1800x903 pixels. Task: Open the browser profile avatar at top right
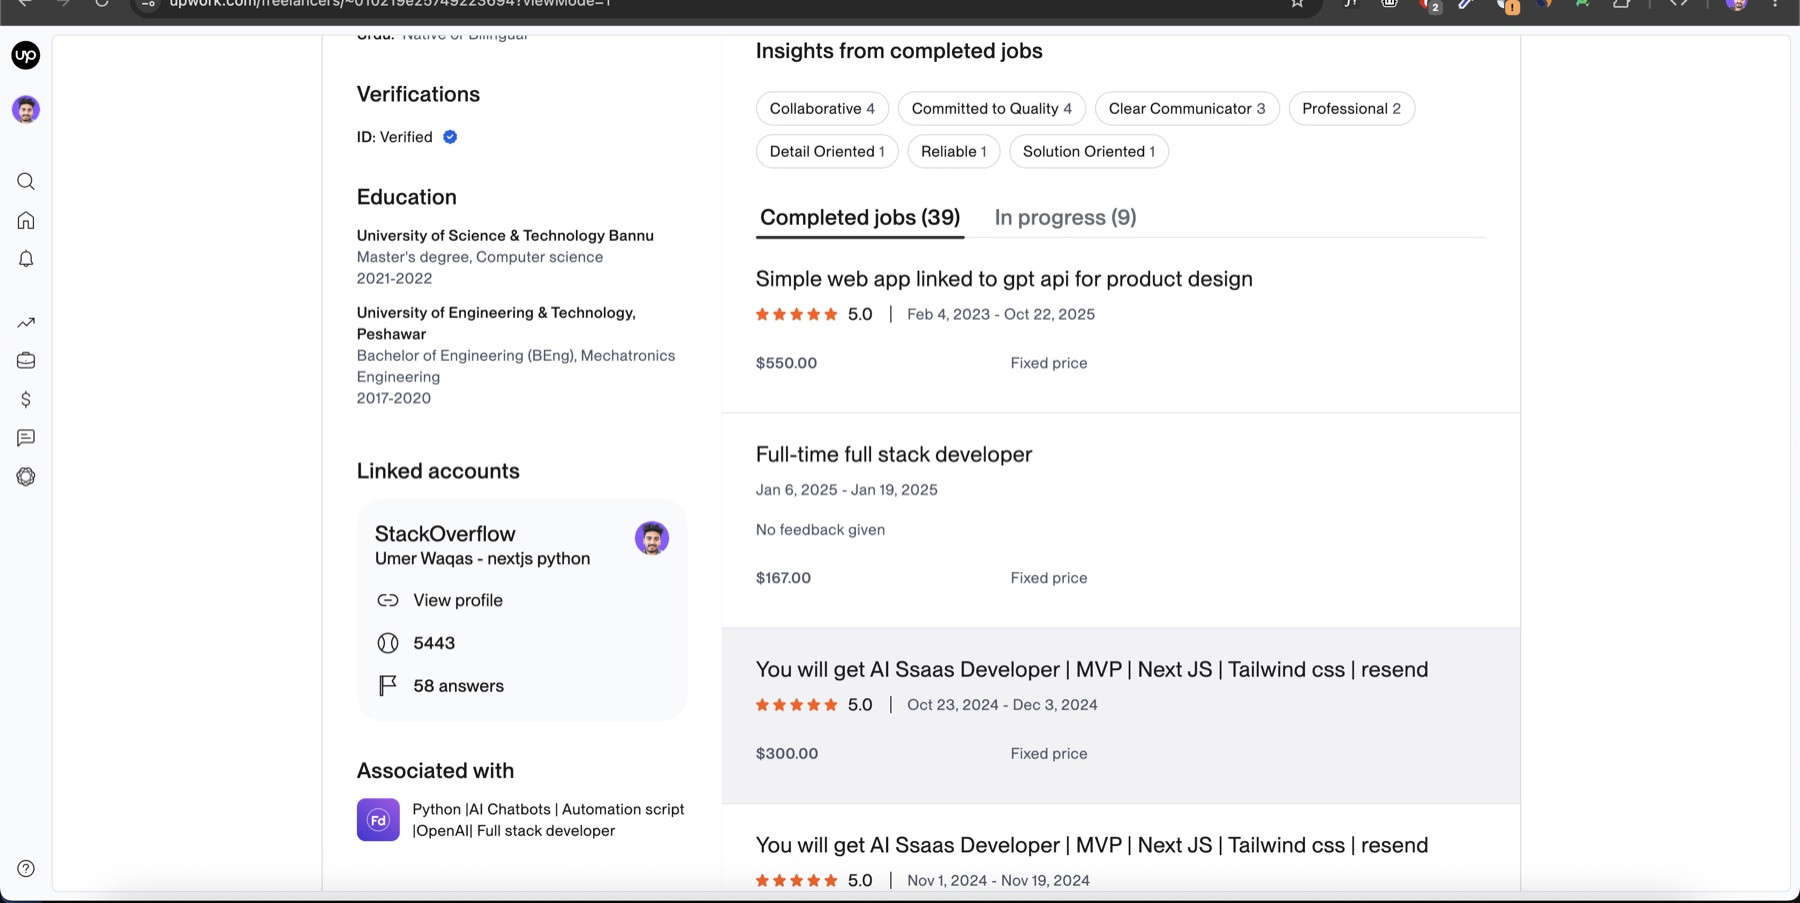coord(1737,4)
